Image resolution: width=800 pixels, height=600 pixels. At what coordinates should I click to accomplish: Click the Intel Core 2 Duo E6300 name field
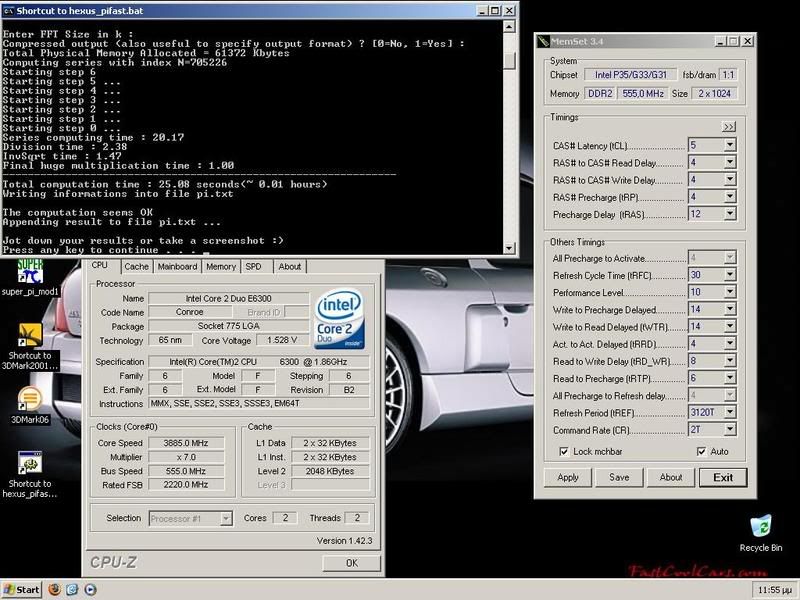[229, 298]
